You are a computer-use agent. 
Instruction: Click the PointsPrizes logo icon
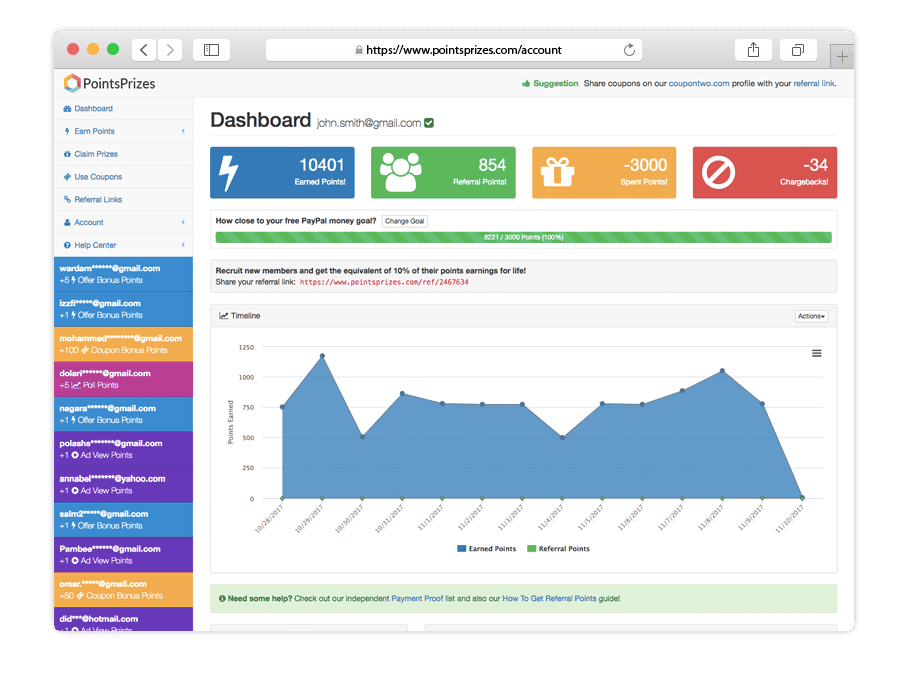click(x=72, y=83)
